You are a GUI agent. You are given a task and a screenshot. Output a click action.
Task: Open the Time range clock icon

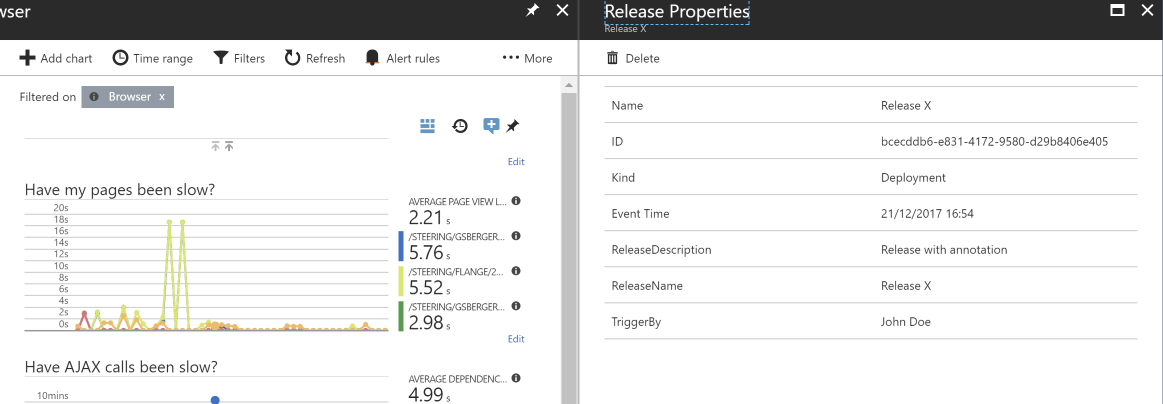point(120,58)
